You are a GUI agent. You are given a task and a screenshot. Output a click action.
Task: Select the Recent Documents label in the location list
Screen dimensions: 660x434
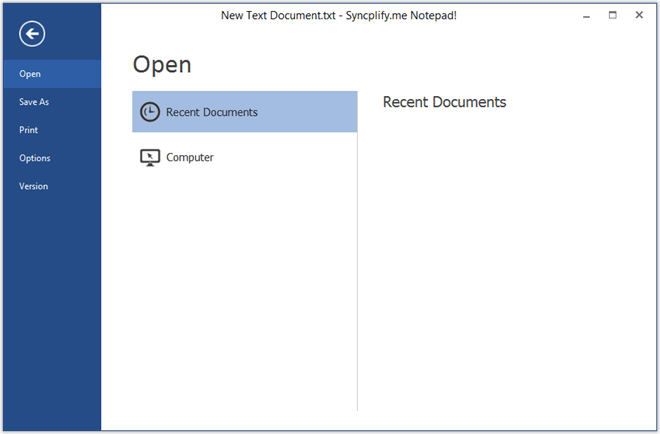[x=212, y=112]
